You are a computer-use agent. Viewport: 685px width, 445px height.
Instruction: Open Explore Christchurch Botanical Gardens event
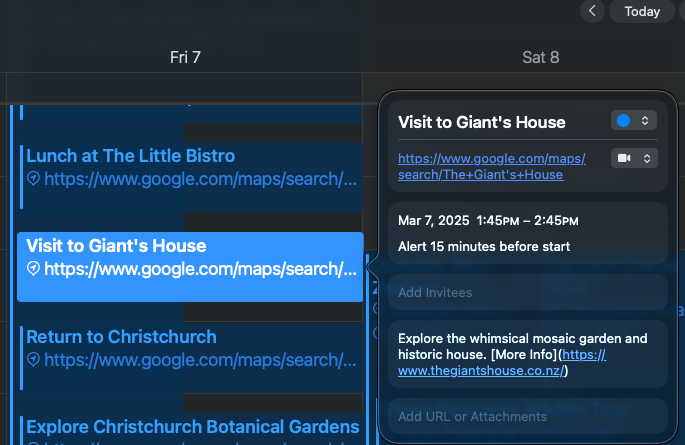(x=192, y=427)
